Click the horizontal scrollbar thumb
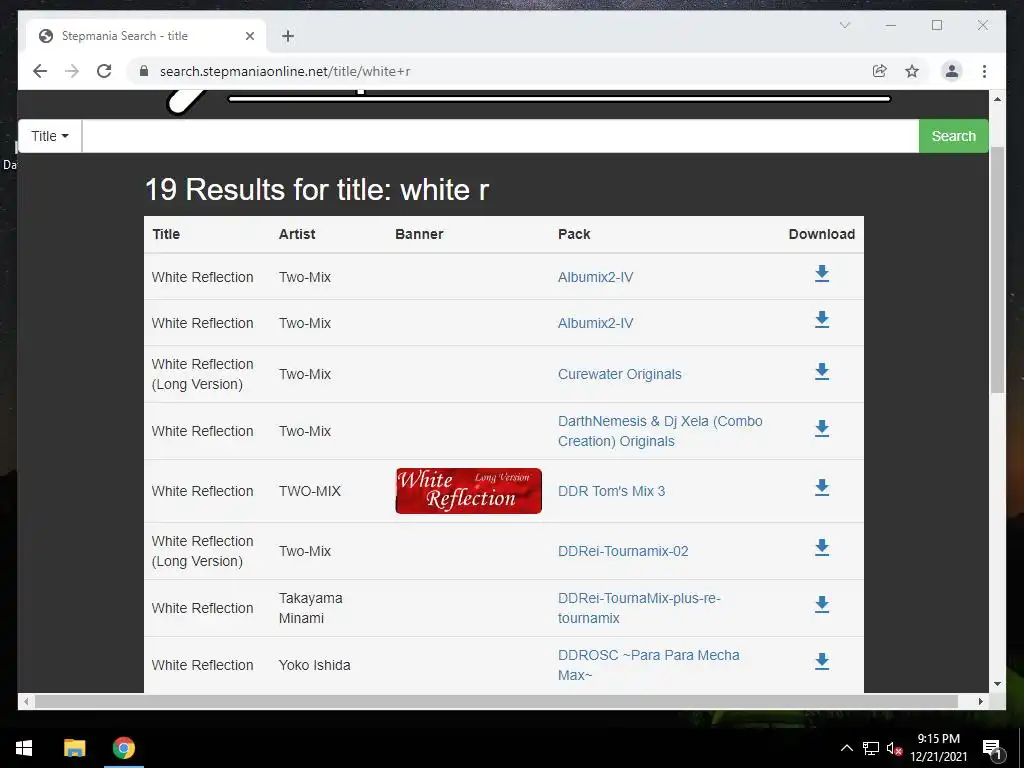The image size is (1024, 768). point(496,701)
